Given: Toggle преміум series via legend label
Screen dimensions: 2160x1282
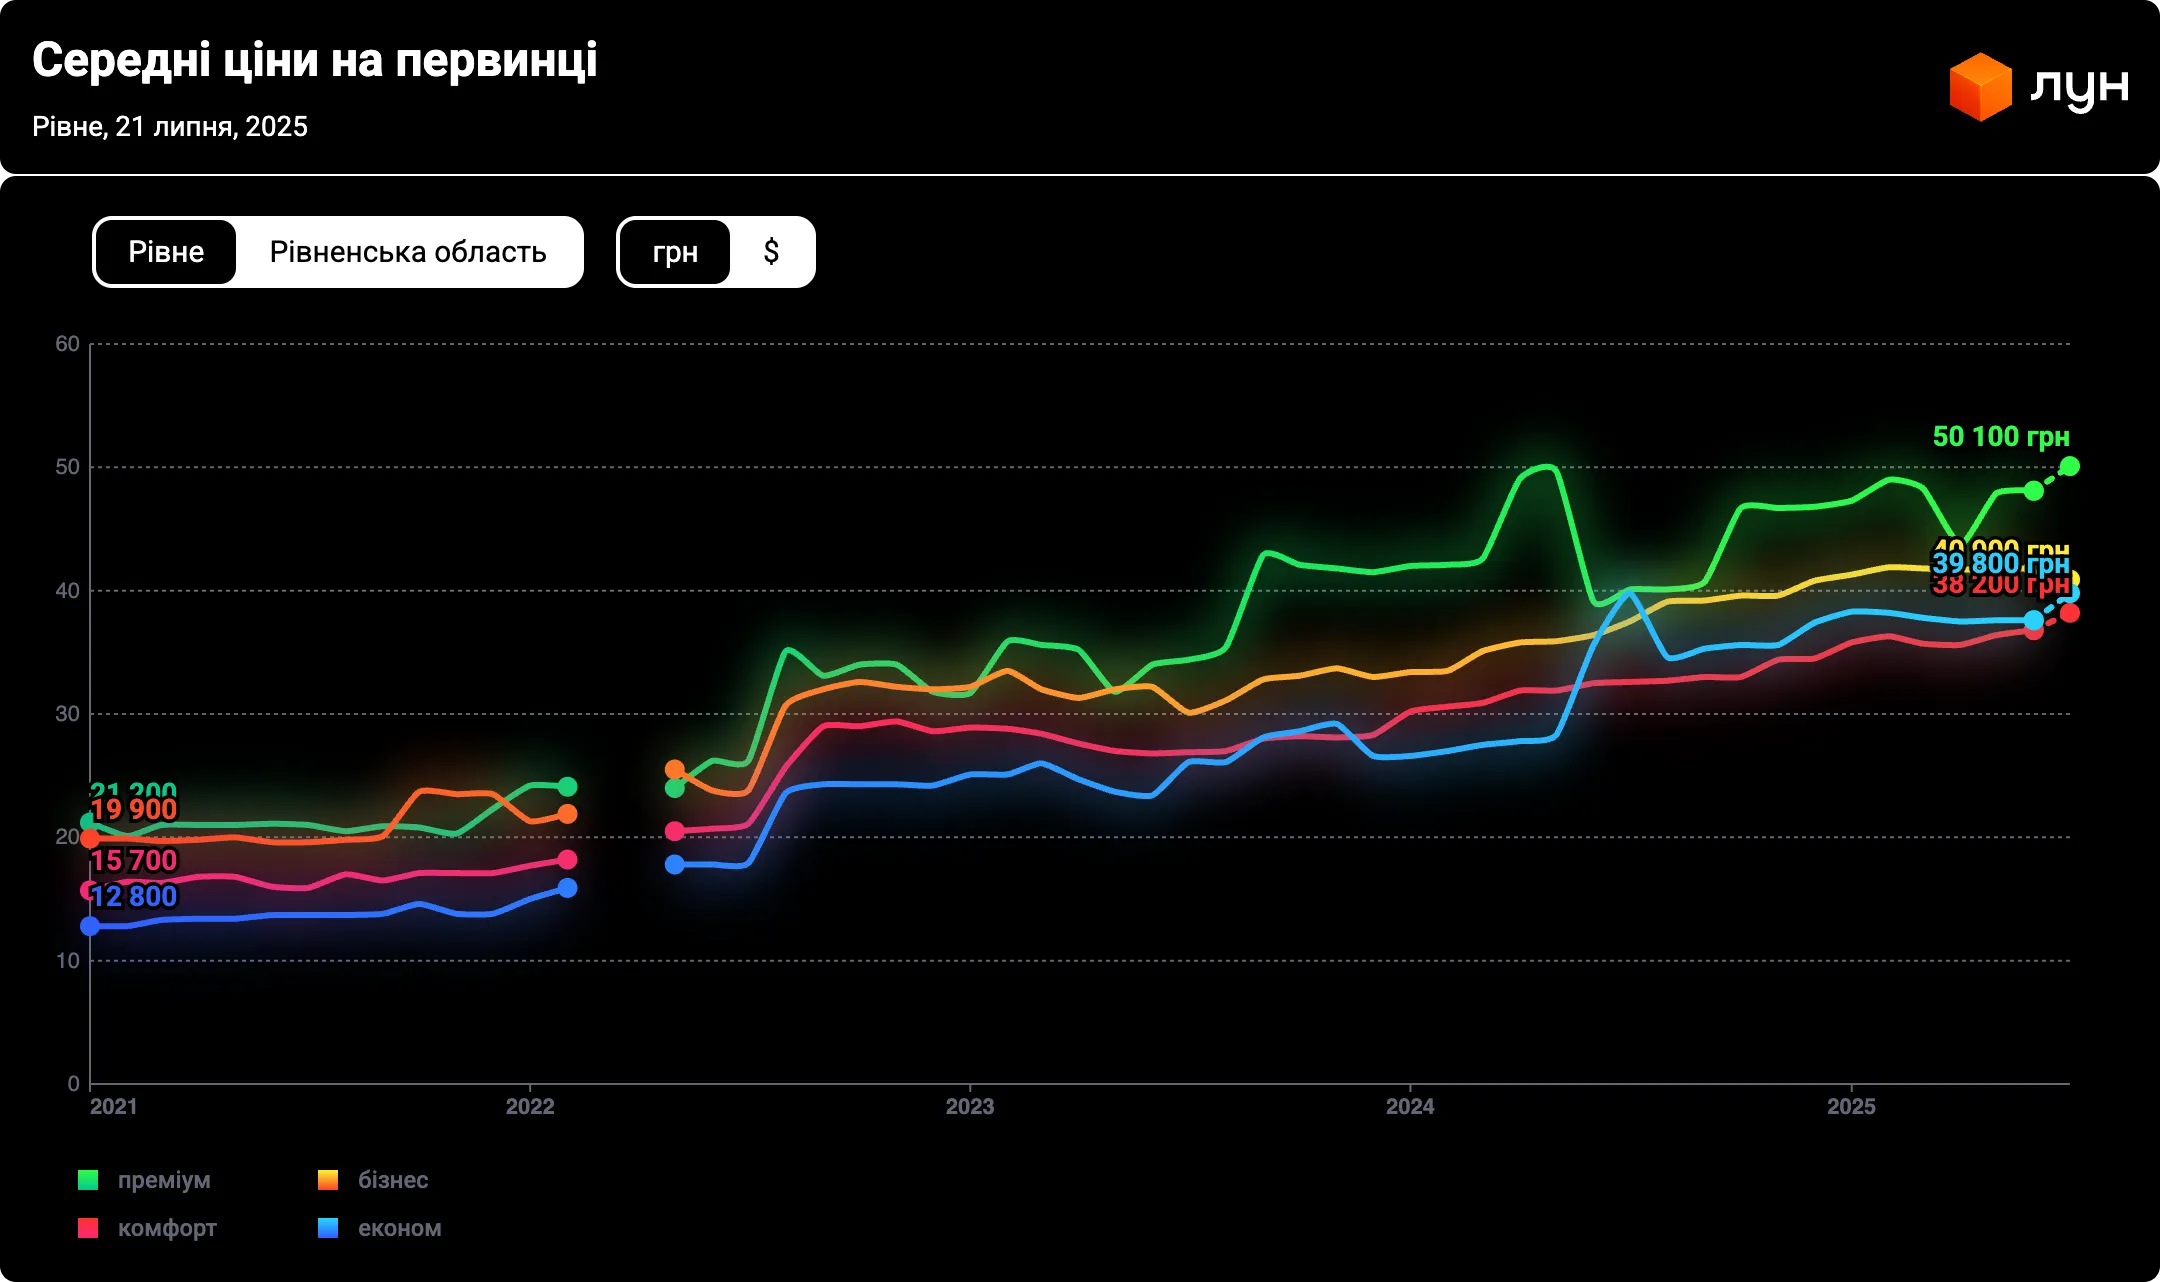Looking at the screenshot, I should (x=164, y=1180).
